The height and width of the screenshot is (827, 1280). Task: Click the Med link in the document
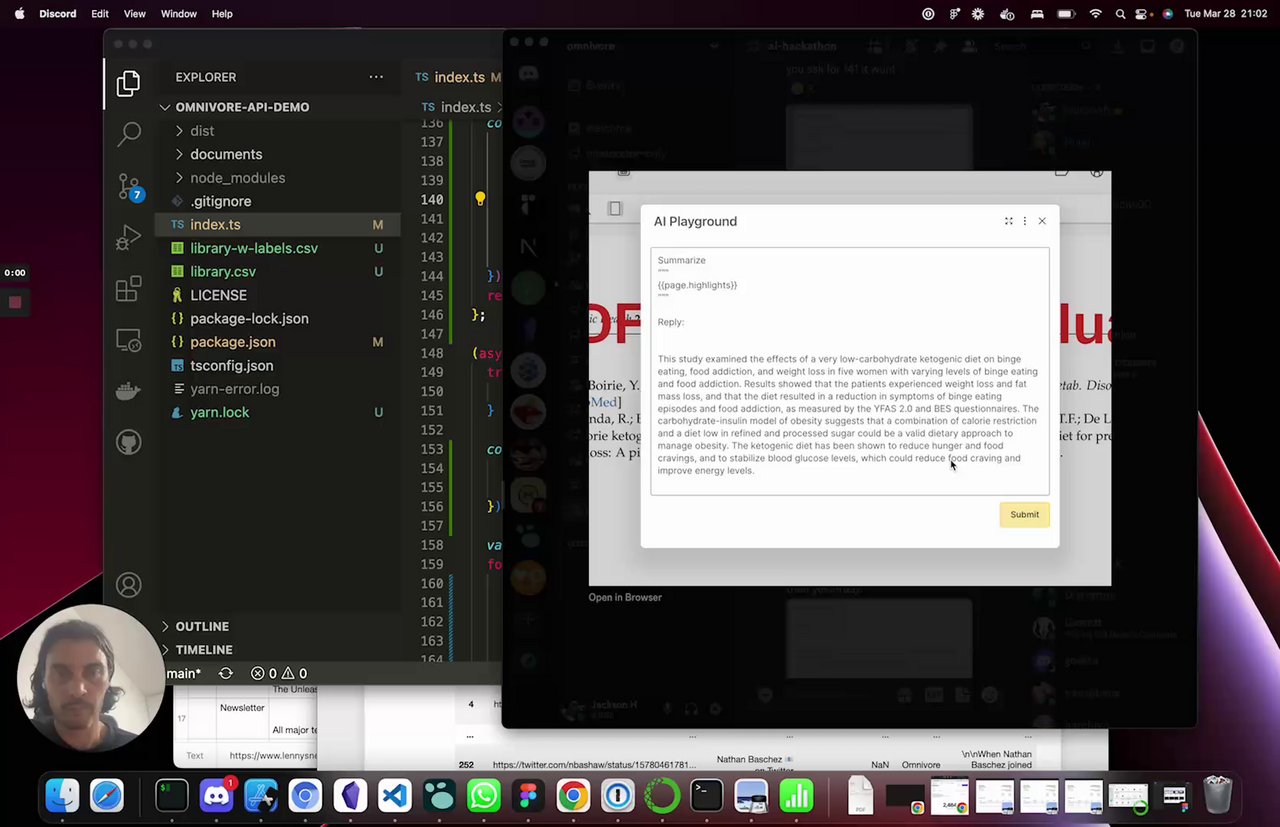point(604,402)
